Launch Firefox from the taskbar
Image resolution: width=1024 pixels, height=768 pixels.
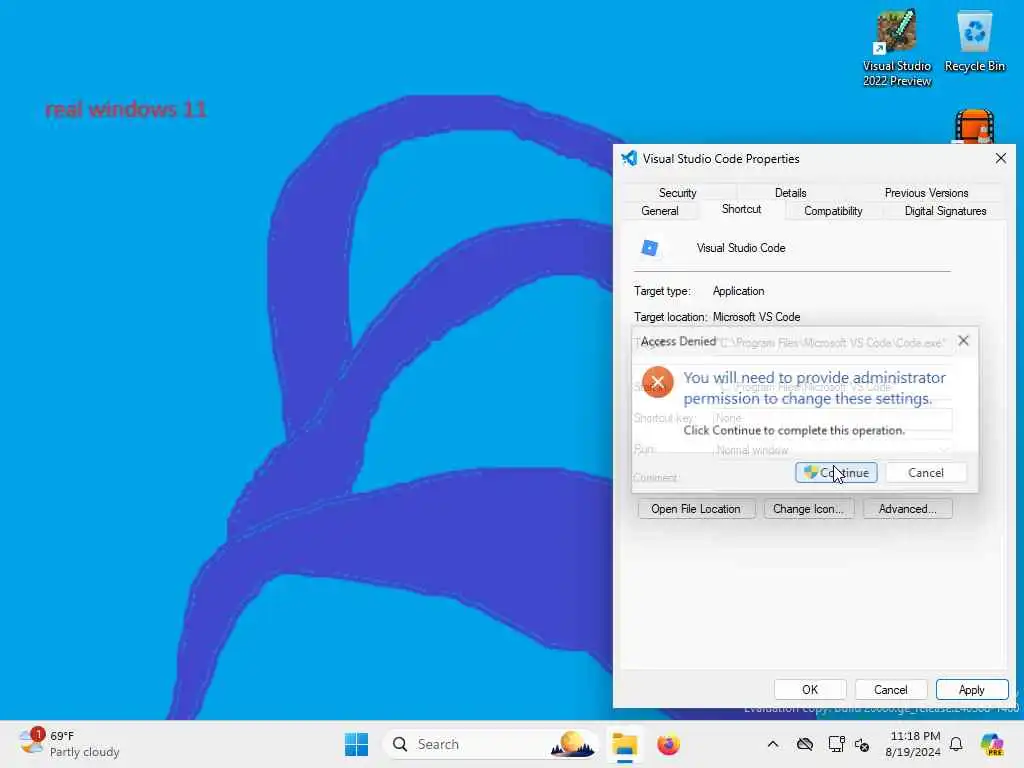[x=668, y=744]
